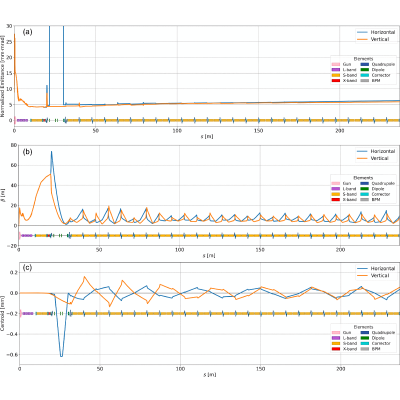Click the 'β [m]' y-axis label of panel (b)
Screen dimensions: 400x400
[3, 195]
